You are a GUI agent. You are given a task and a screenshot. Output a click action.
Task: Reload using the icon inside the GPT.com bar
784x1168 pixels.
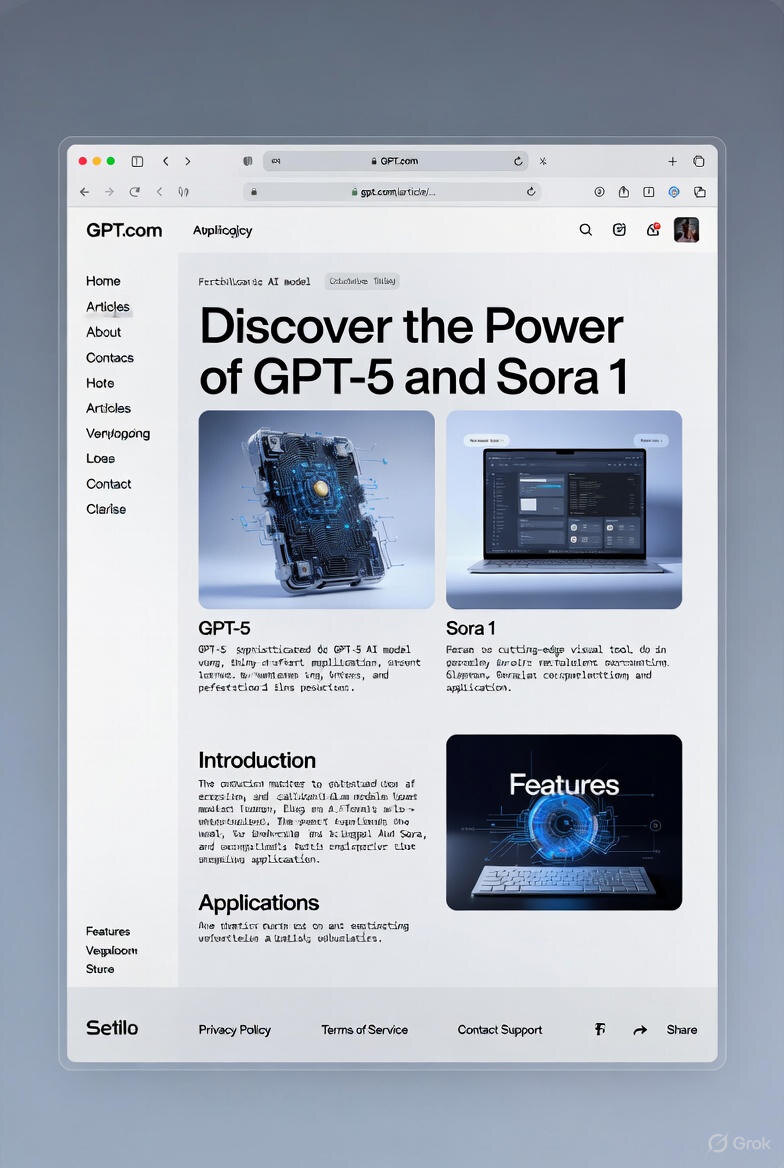pos(518,161)
